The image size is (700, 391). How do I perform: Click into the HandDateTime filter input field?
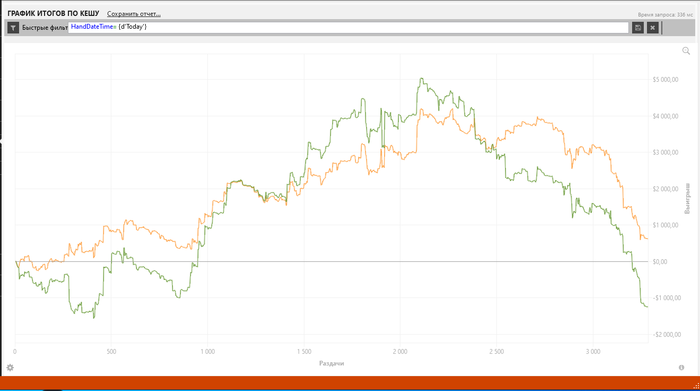[348, 27]
